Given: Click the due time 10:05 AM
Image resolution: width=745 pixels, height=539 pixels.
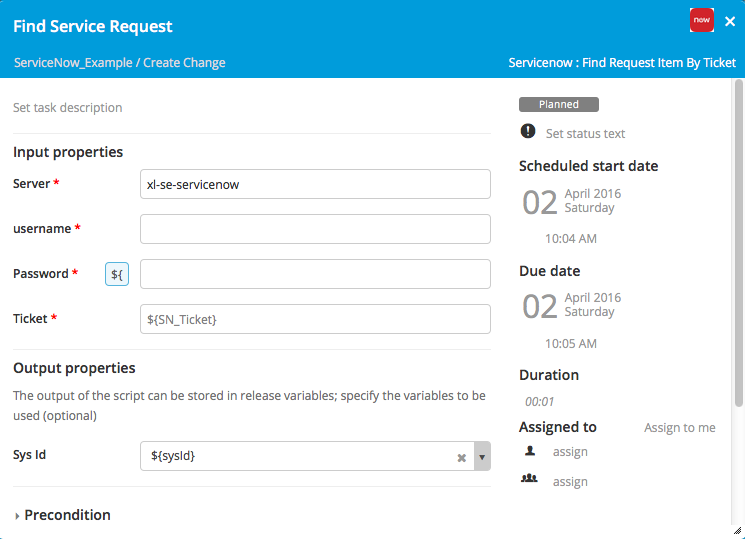Looking at the screenshot, I should [571, 344].
